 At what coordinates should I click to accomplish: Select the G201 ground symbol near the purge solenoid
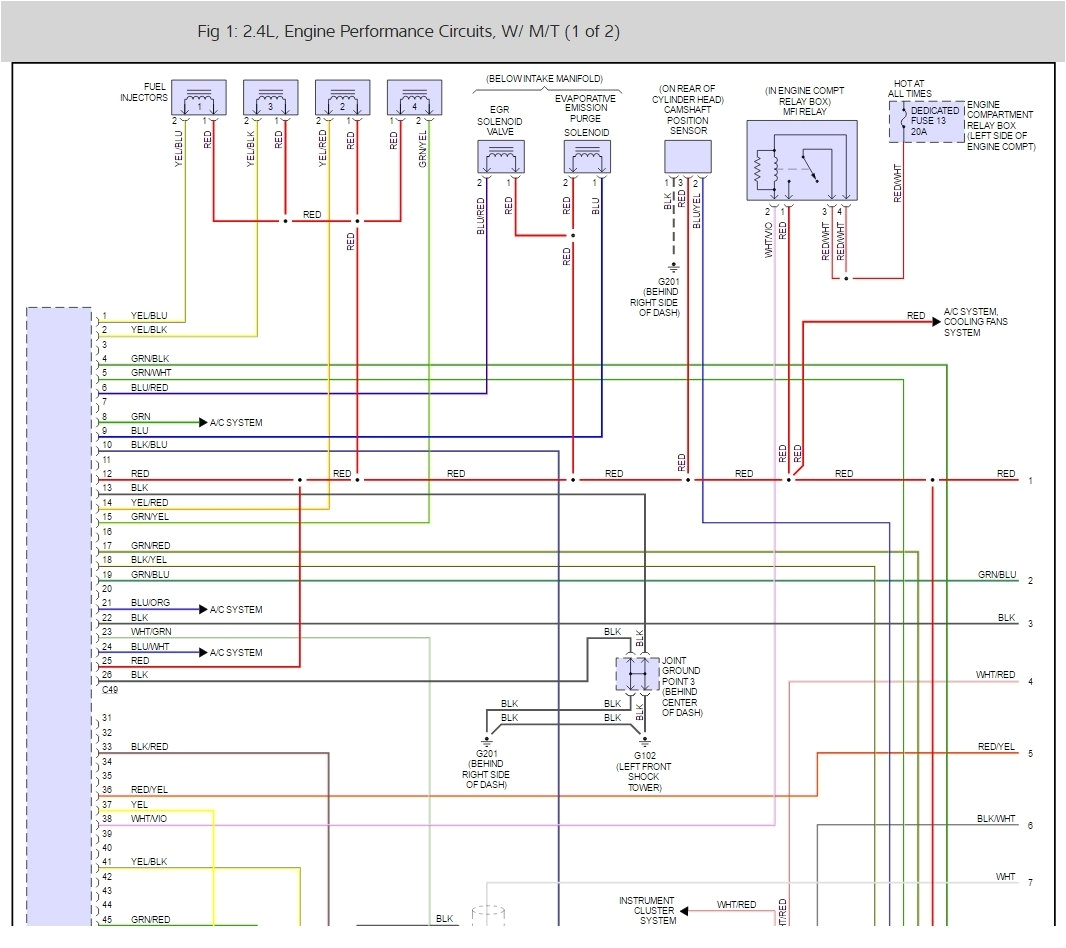[676, 266]
